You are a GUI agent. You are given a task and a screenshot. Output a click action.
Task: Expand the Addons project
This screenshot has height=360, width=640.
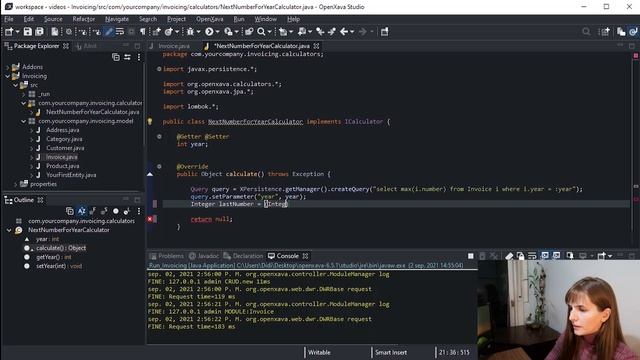[x=7, y=67]
